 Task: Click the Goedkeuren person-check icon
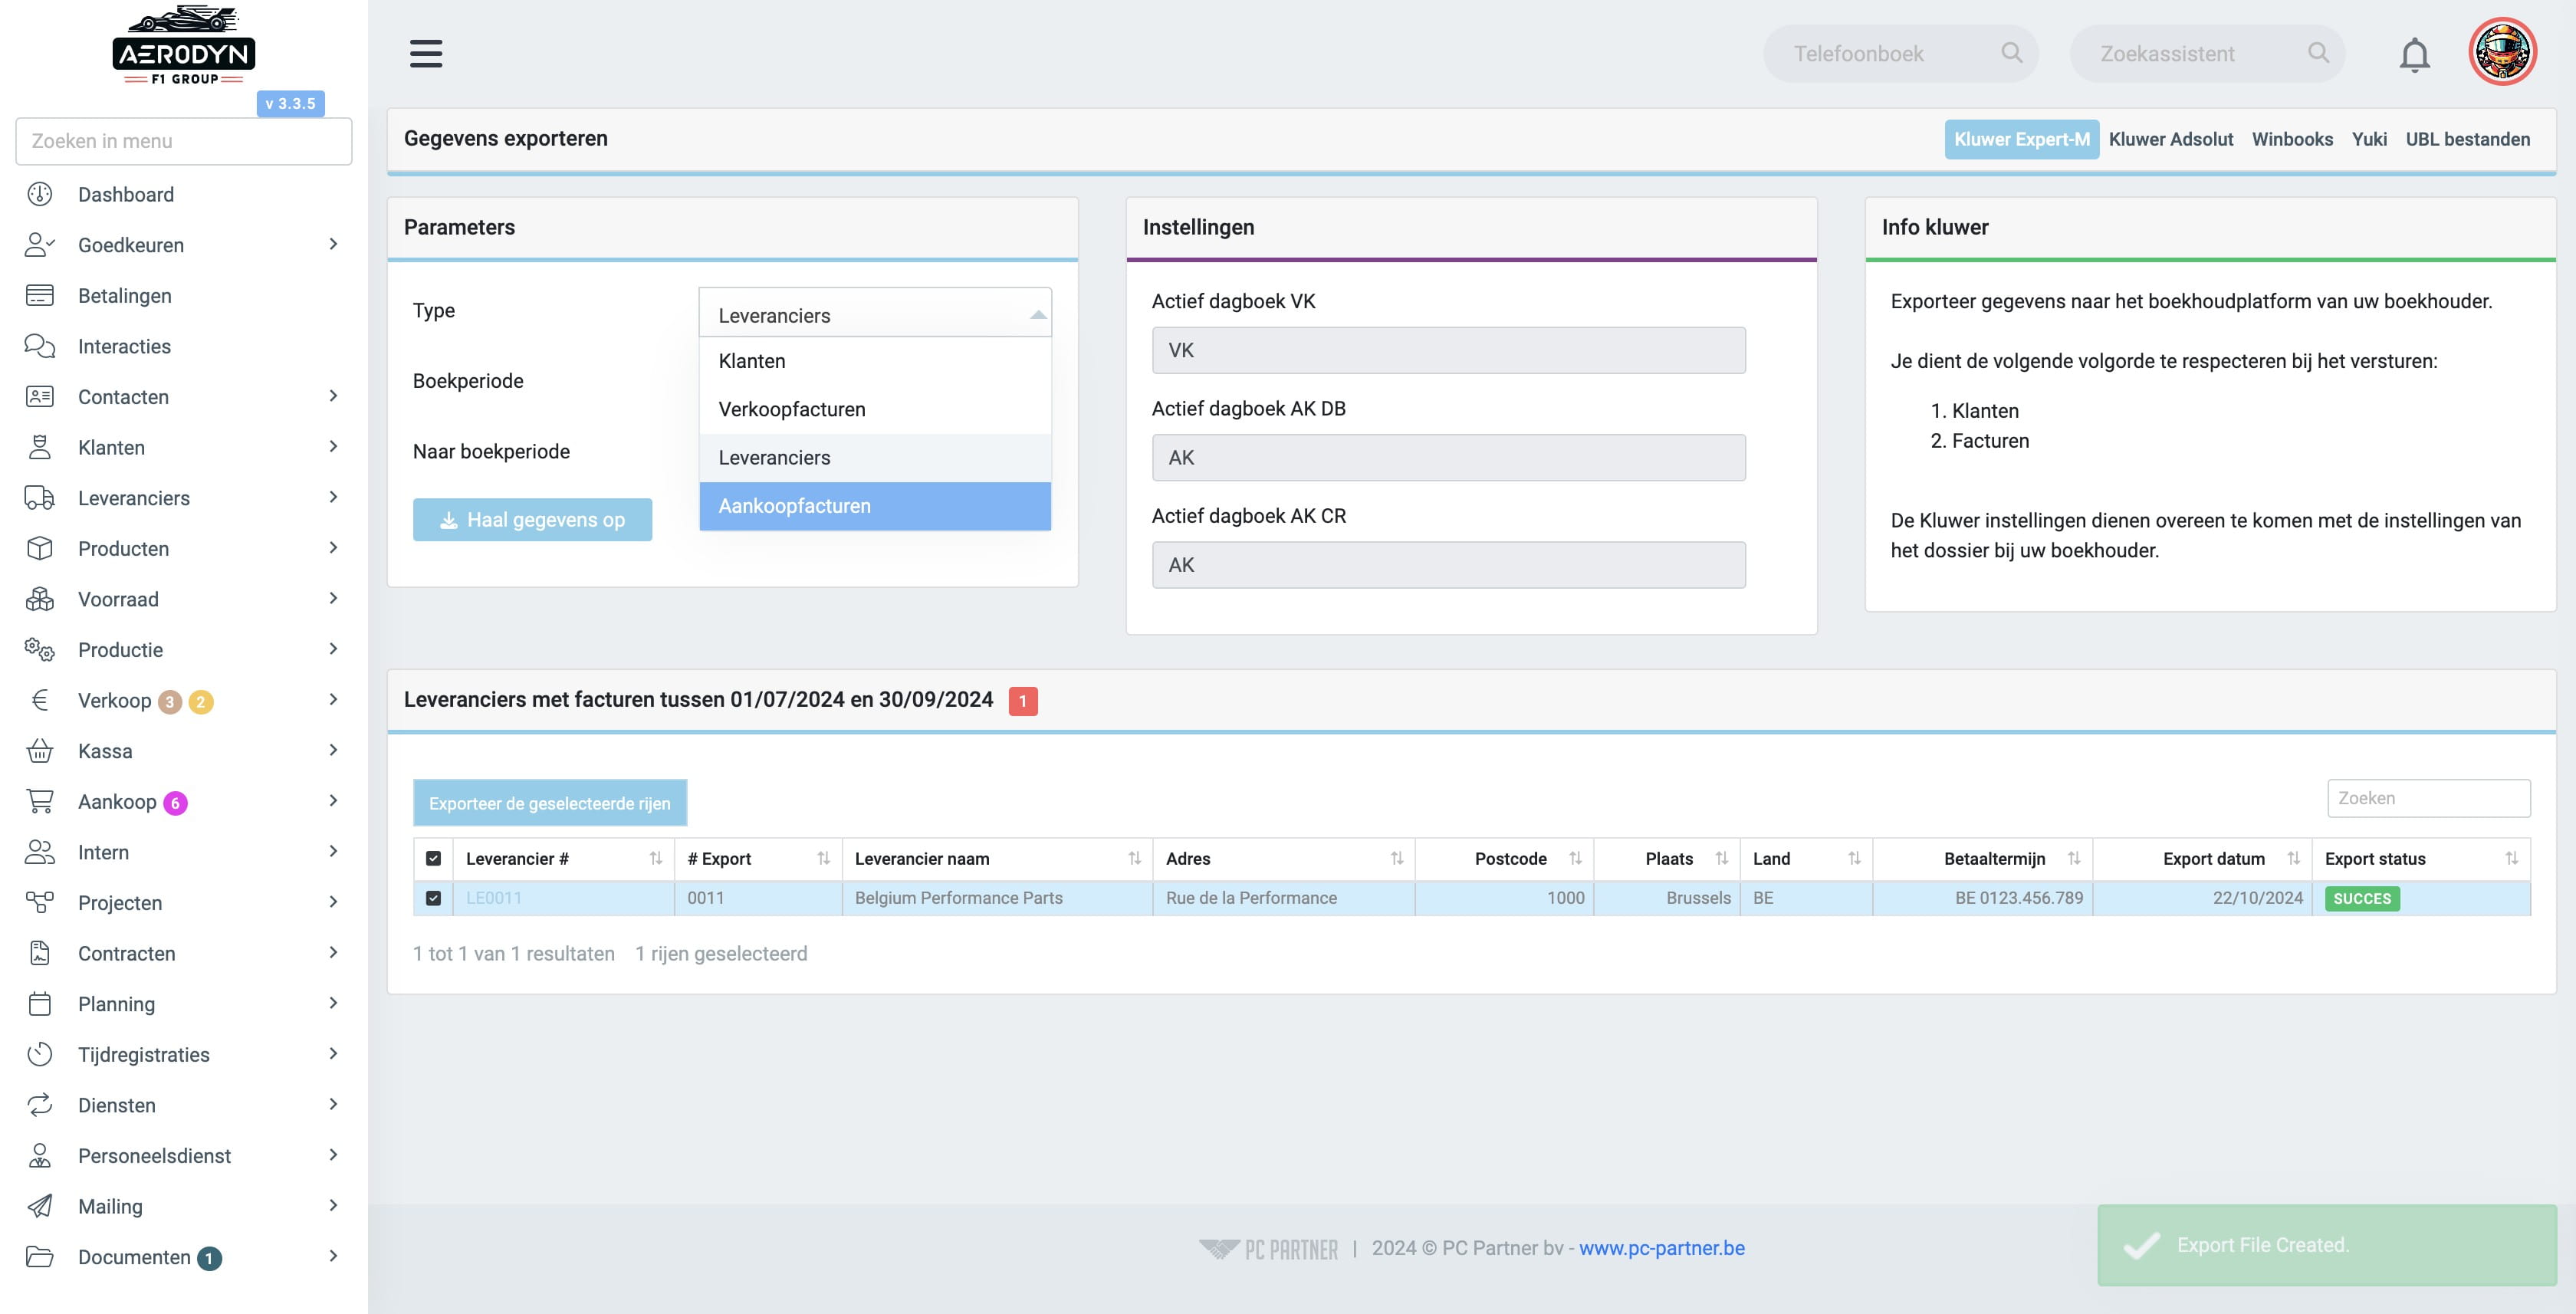tap(40, 245)
